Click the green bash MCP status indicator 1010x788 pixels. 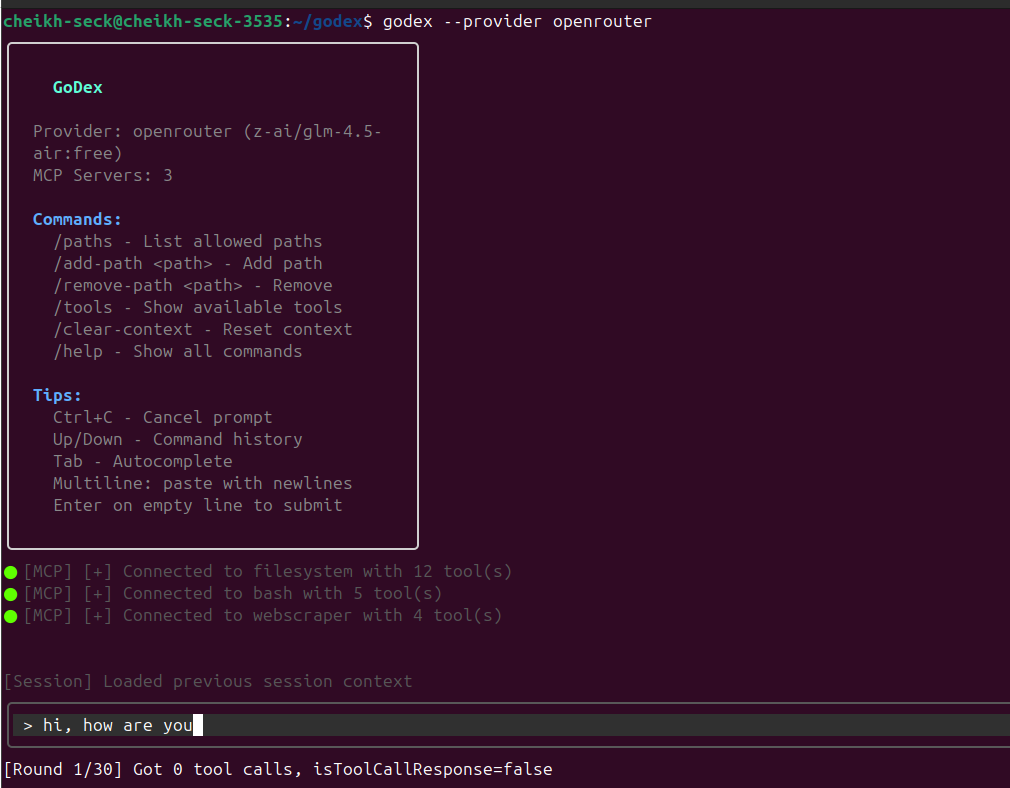coord(10,593)
